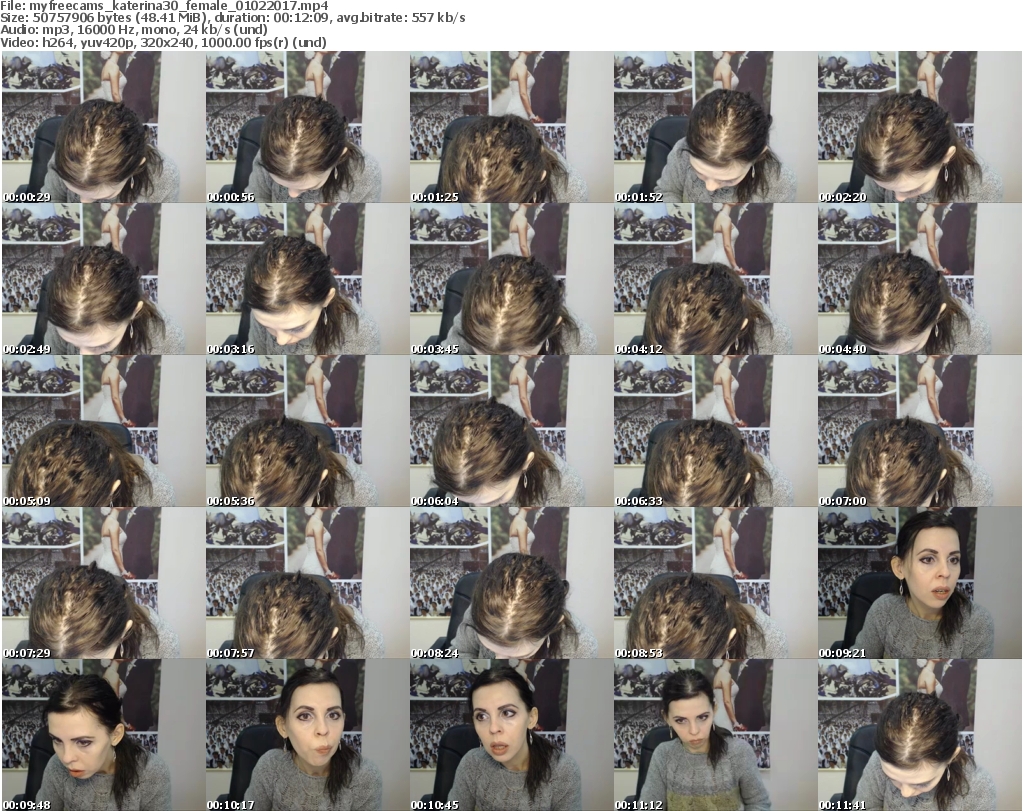Pick the preview frame marked 00:05:09
The height and width of the screenshot is (811, 1024).
(x=103, y=431)
